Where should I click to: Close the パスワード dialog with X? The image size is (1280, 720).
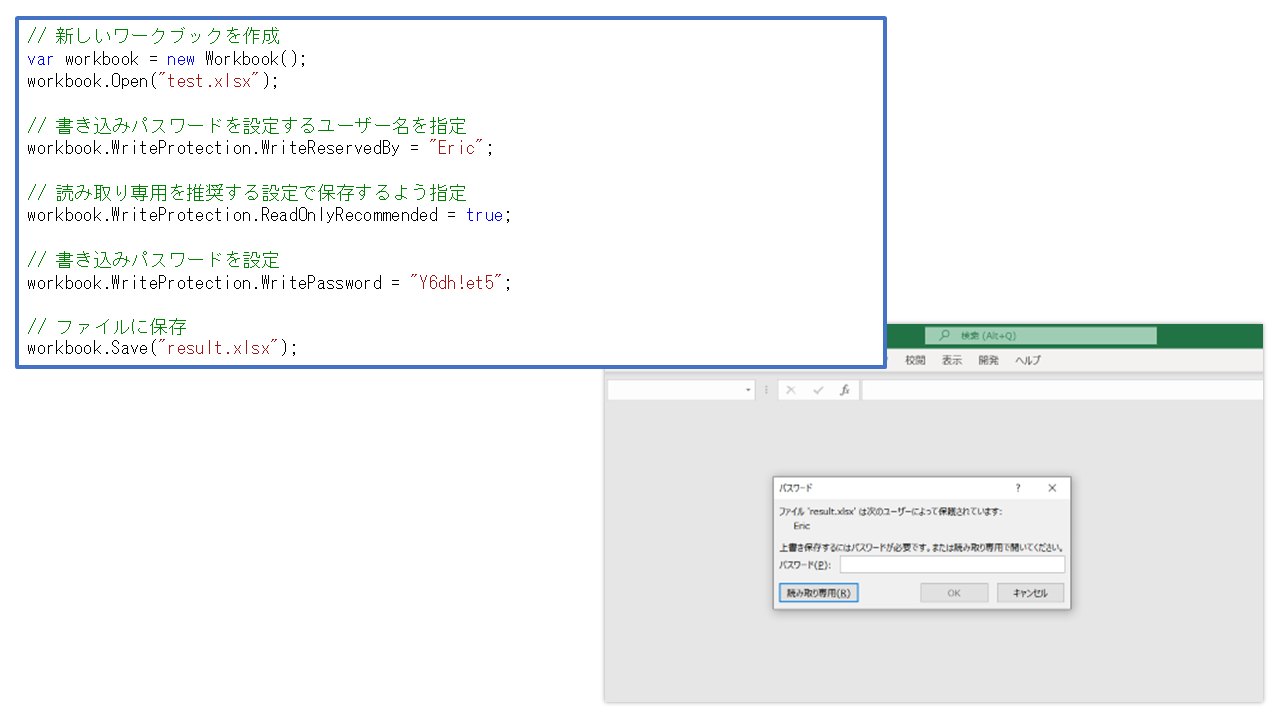pos(1052,488)
